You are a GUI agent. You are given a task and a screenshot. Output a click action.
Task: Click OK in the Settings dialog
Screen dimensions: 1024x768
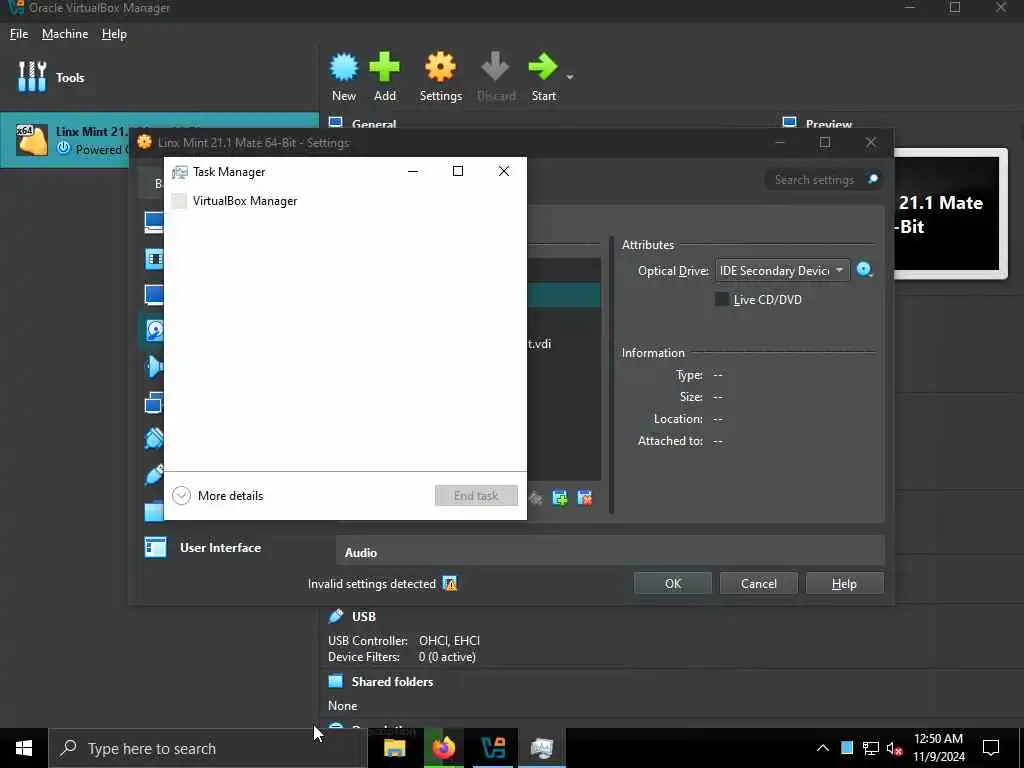pos(673,583)
